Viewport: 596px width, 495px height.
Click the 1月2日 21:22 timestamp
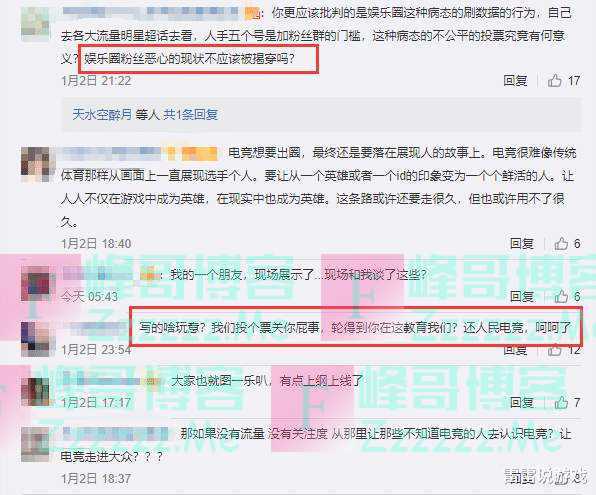(x=96, y=81)
